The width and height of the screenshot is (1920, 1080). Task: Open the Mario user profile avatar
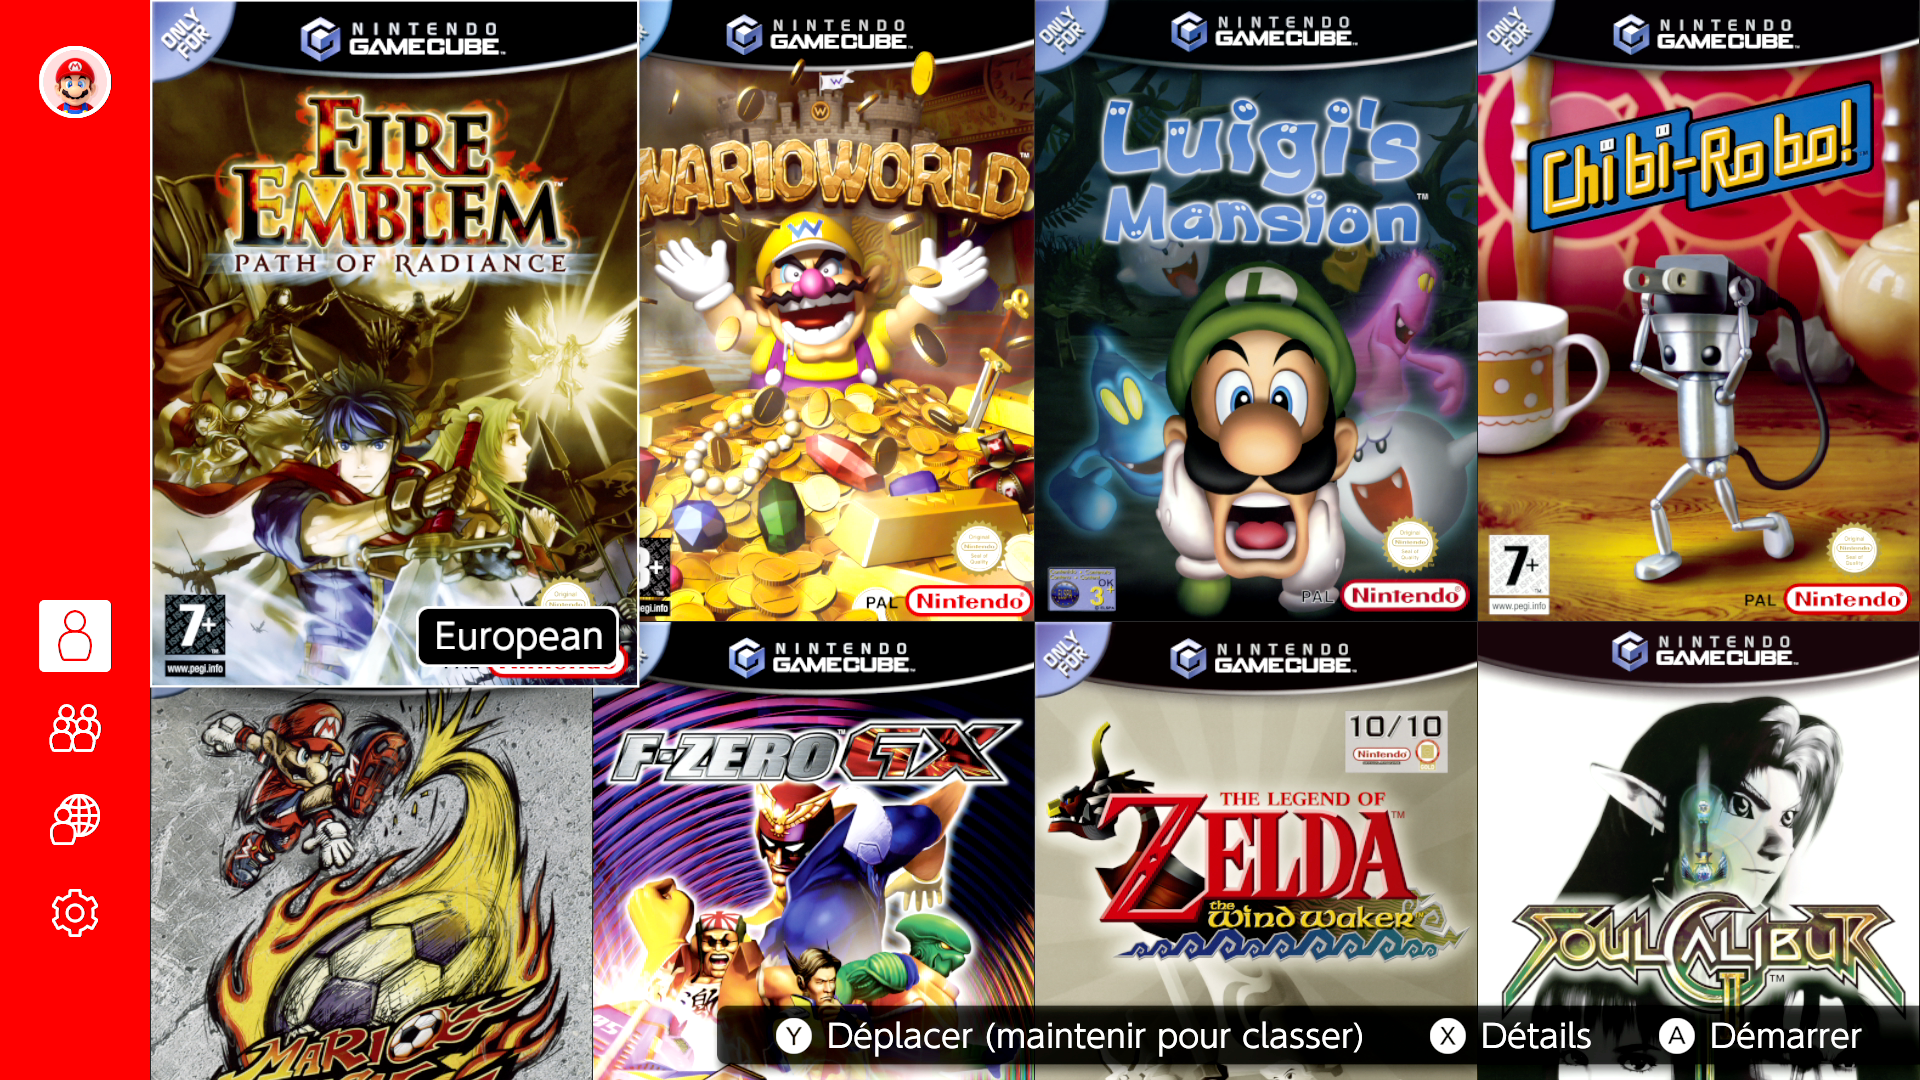click(x=75, y=82)
